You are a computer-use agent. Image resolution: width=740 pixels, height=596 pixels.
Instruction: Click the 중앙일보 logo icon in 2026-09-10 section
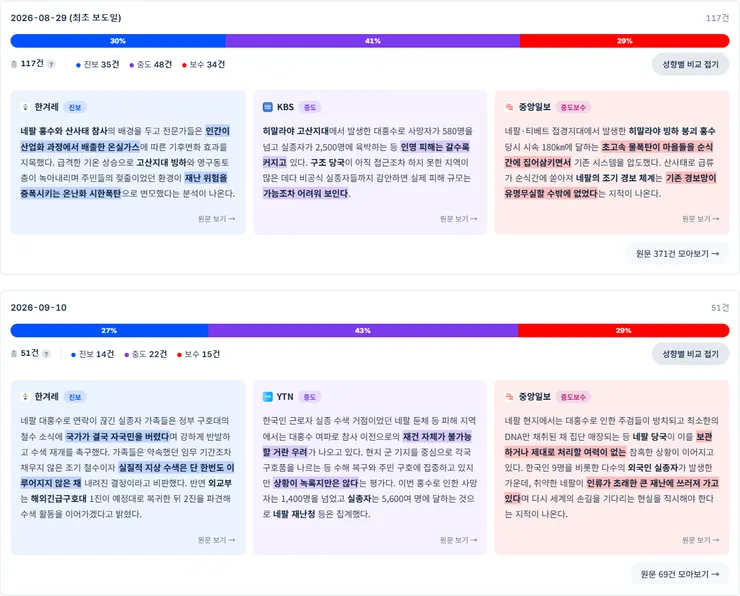click(x=509, y=397)
